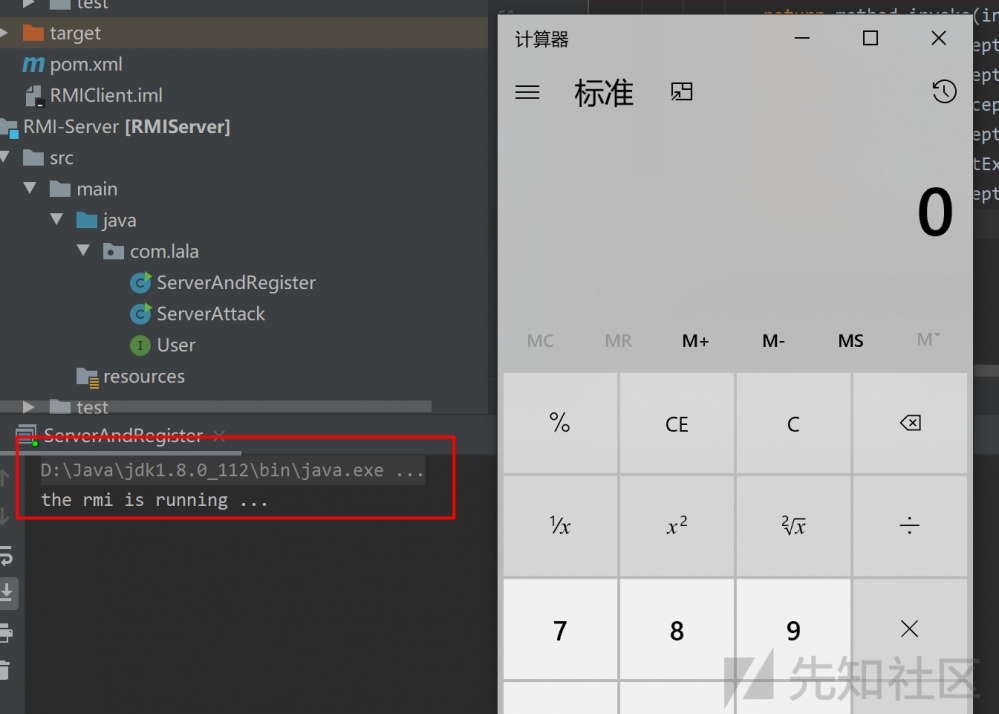Open the User interface file
This screenshot has height=714, width=999.
point(176,345)
